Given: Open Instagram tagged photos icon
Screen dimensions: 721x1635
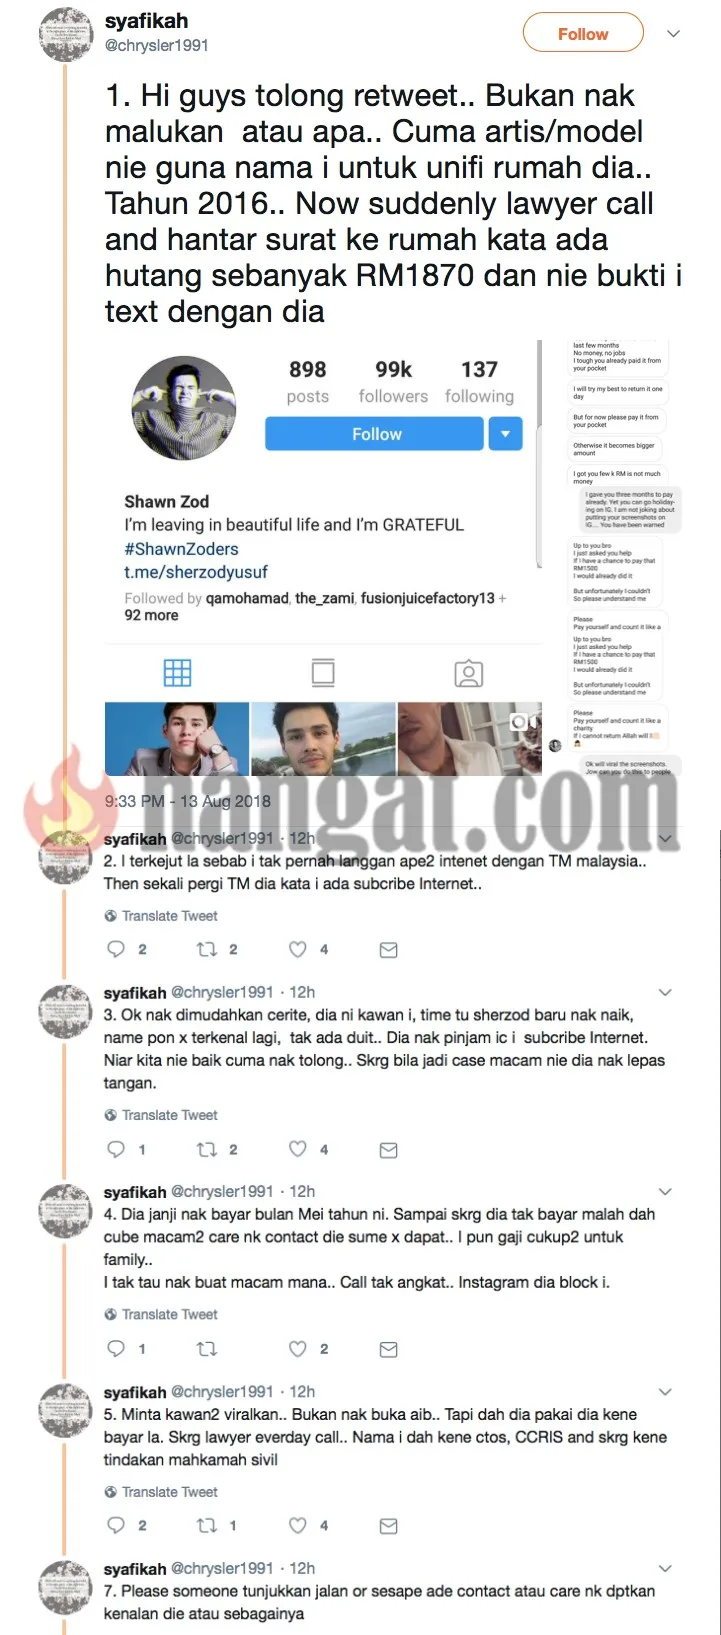Looking at the screenshot, I should [x=469, y=673].
